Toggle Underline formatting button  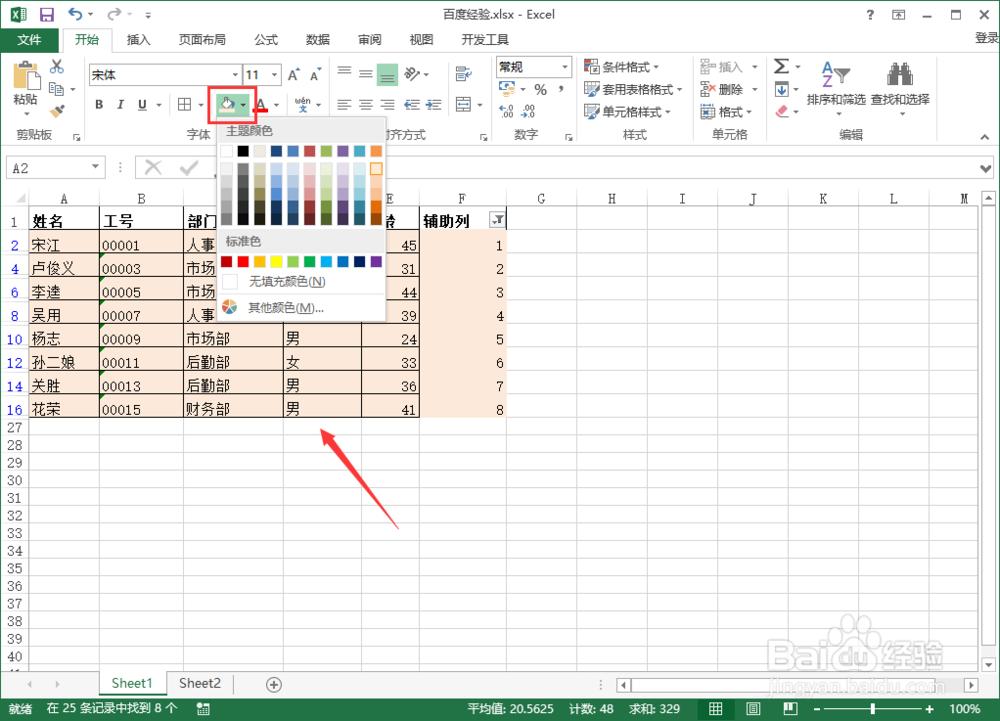pos(142,105)
